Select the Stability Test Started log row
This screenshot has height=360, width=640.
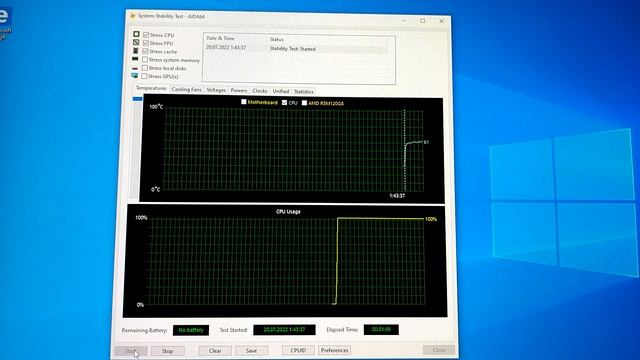296,48
